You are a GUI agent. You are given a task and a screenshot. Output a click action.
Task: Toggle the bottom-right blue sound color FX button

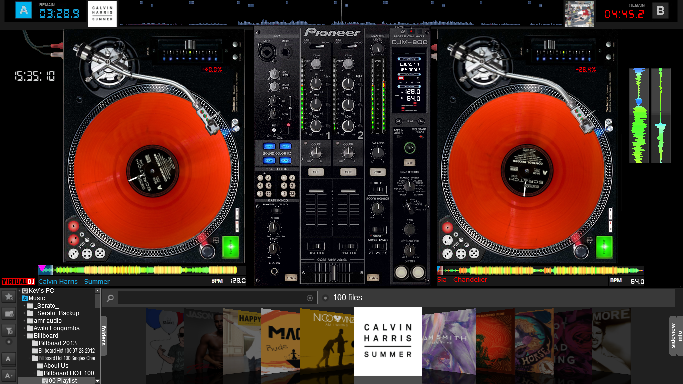(285, 161)
